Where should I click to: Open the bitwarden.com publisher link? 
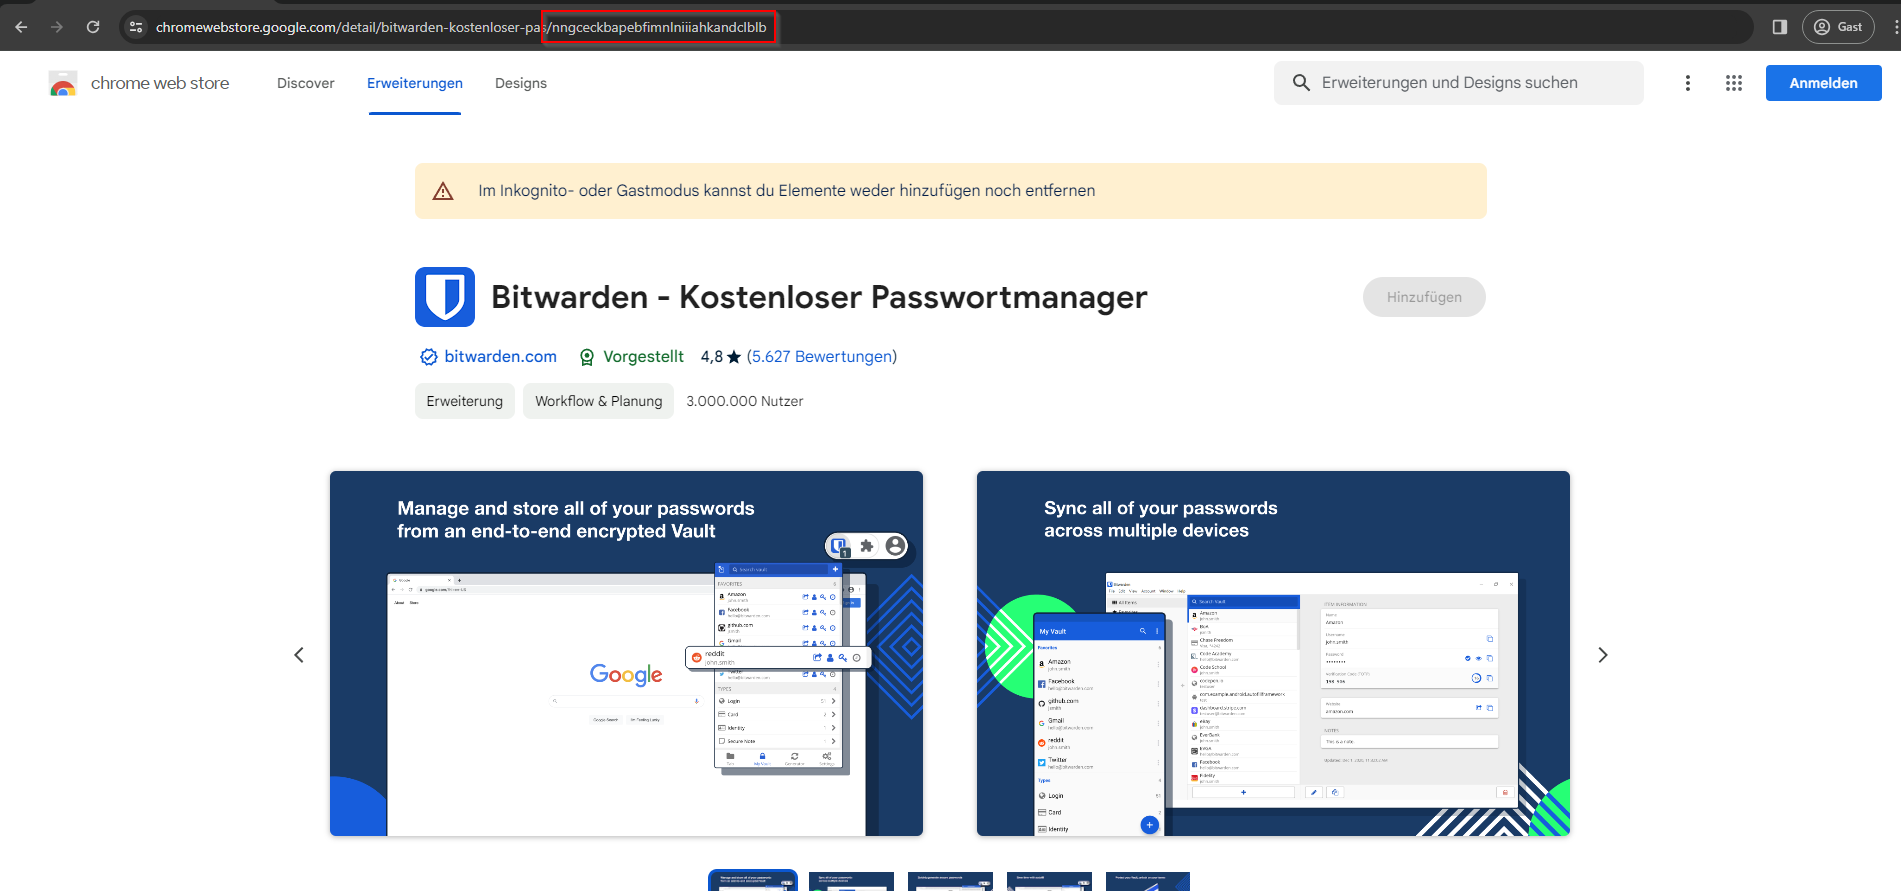pos(501,357)
